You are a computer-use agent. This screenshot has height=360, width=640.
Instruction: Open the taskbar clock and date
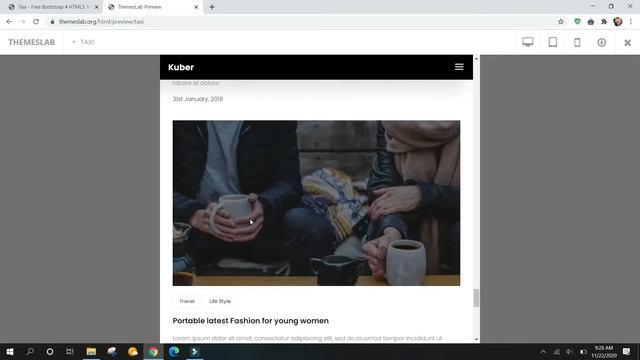(604, 351)
